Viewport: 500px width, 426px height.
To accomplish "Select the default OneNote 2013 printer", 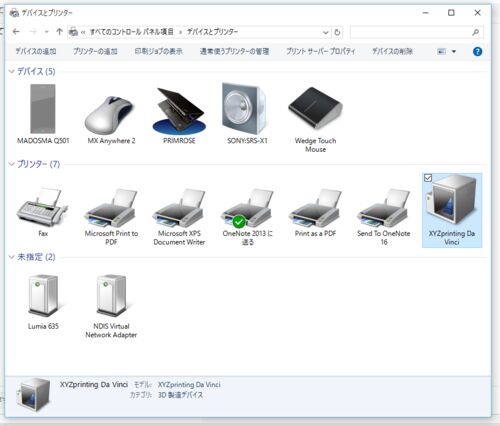I will tap(247, 217).
